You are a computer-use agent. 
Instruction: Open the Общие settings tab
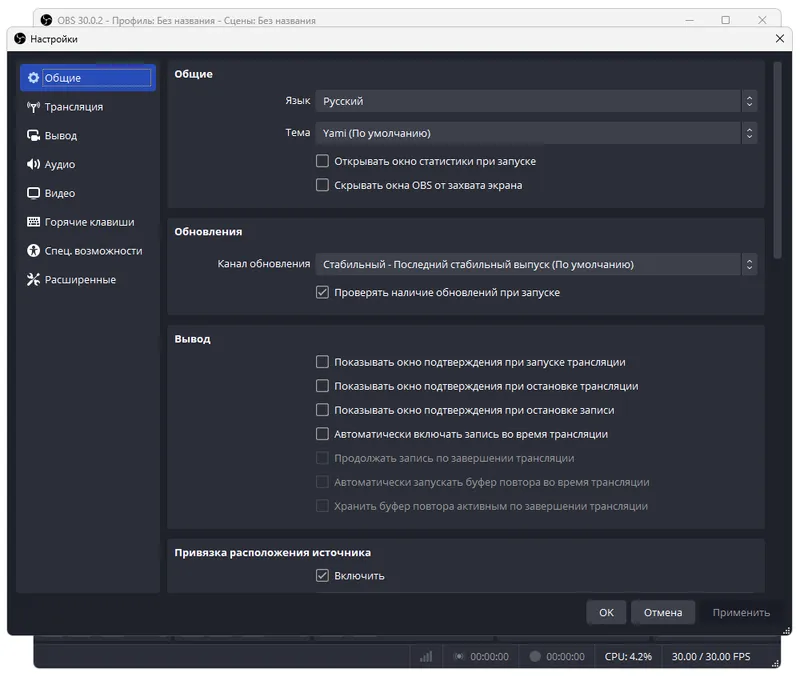click(x=88, y=78)
